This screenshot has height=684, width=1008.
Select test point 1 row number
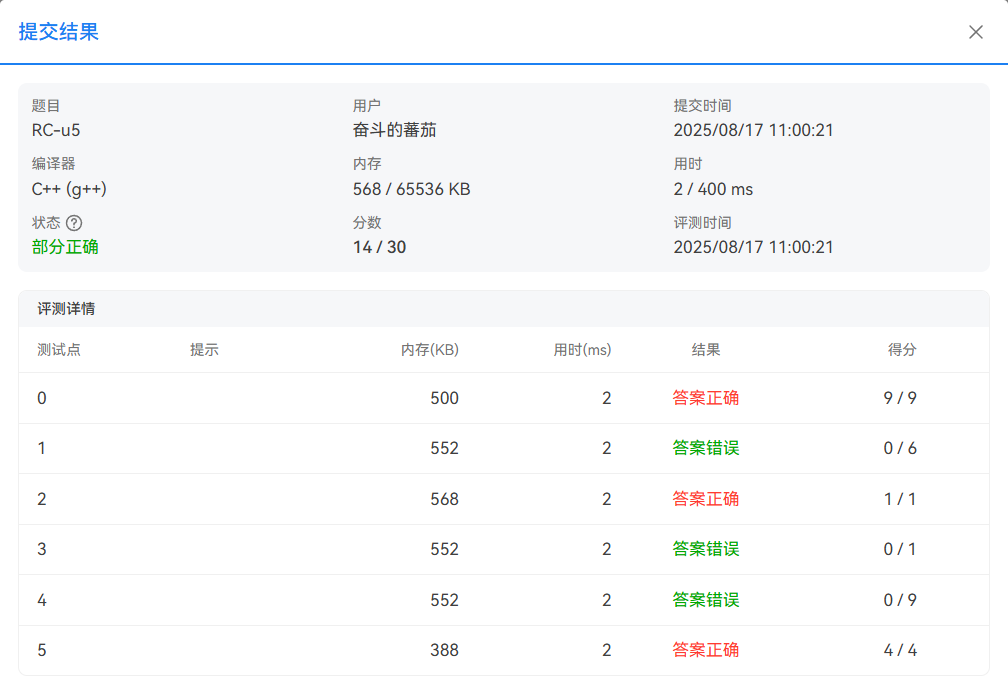[x=42, y=448]
